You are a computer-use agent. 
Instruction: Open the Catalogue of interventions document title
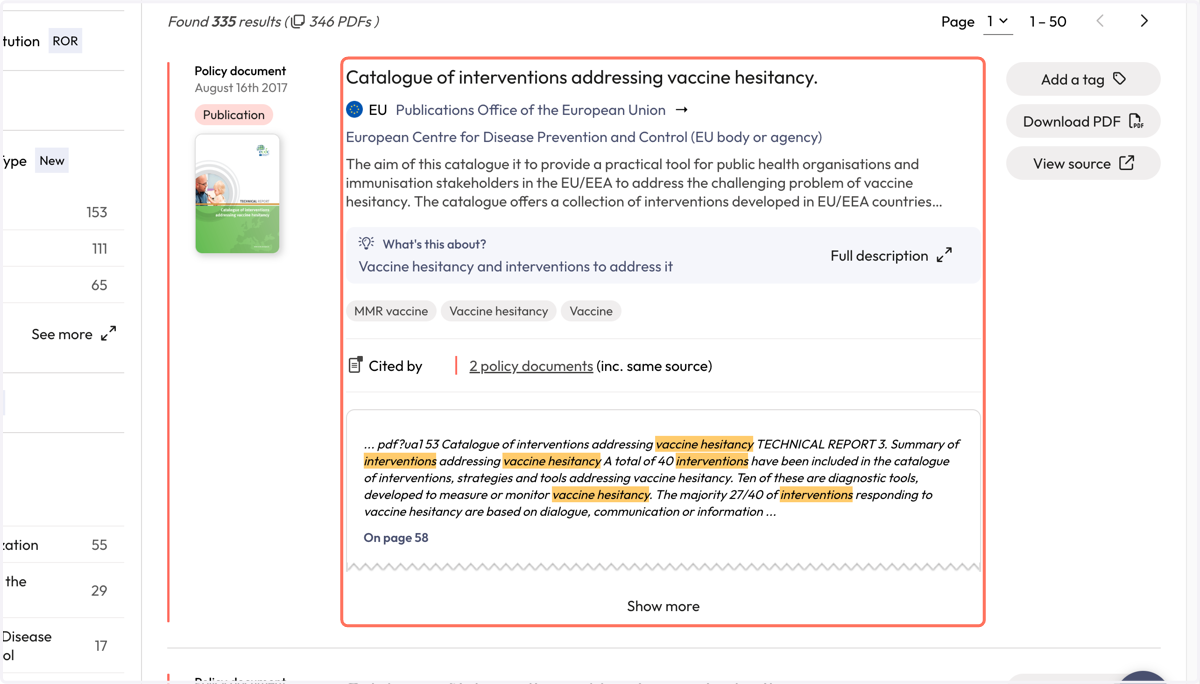581,77
